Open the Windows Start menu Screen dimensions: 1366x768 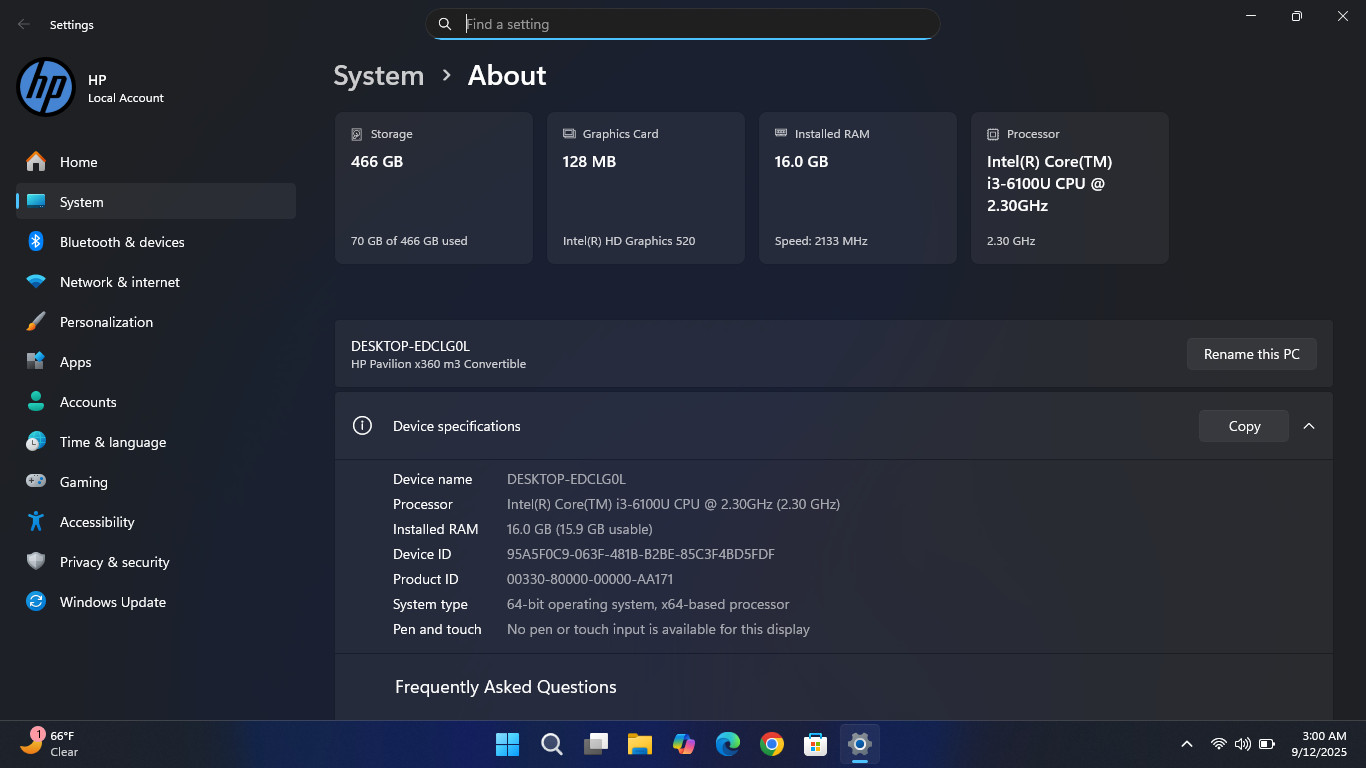pyautogui.click(x=508, y=744)
